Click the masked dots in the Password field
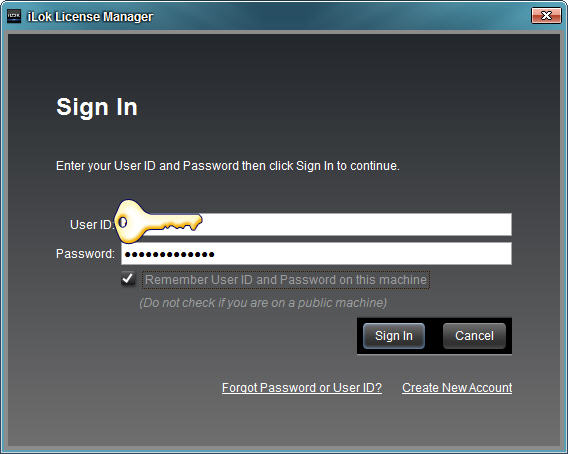The height and width of the screenshot is (454, 568). tap(170, 254)
